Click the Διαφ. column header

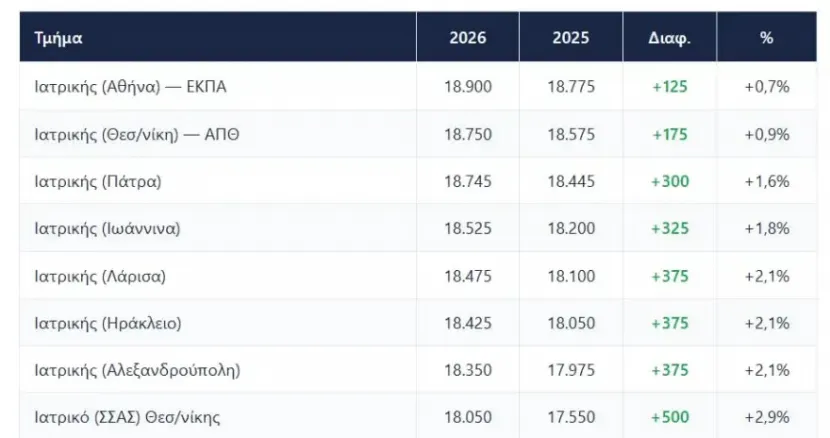670,38
